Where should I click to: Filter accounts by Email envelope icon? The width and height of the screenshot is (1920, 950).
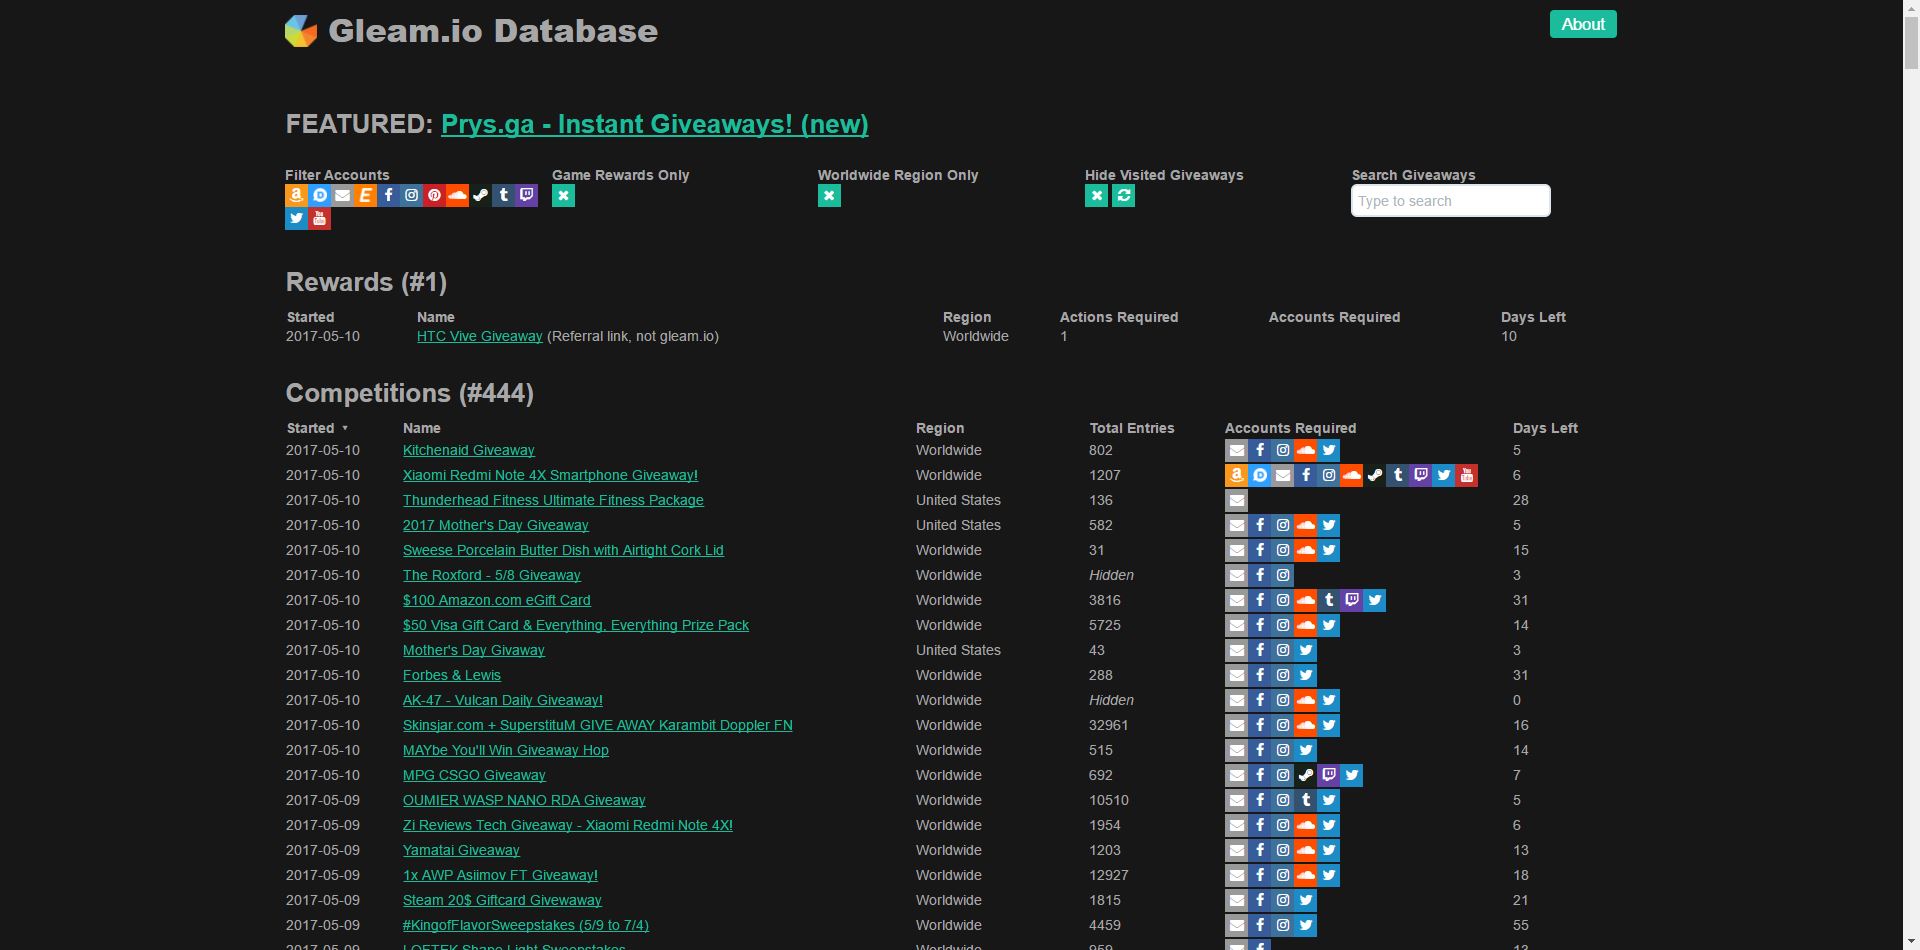pyautogui.click(x=342, y=196)
